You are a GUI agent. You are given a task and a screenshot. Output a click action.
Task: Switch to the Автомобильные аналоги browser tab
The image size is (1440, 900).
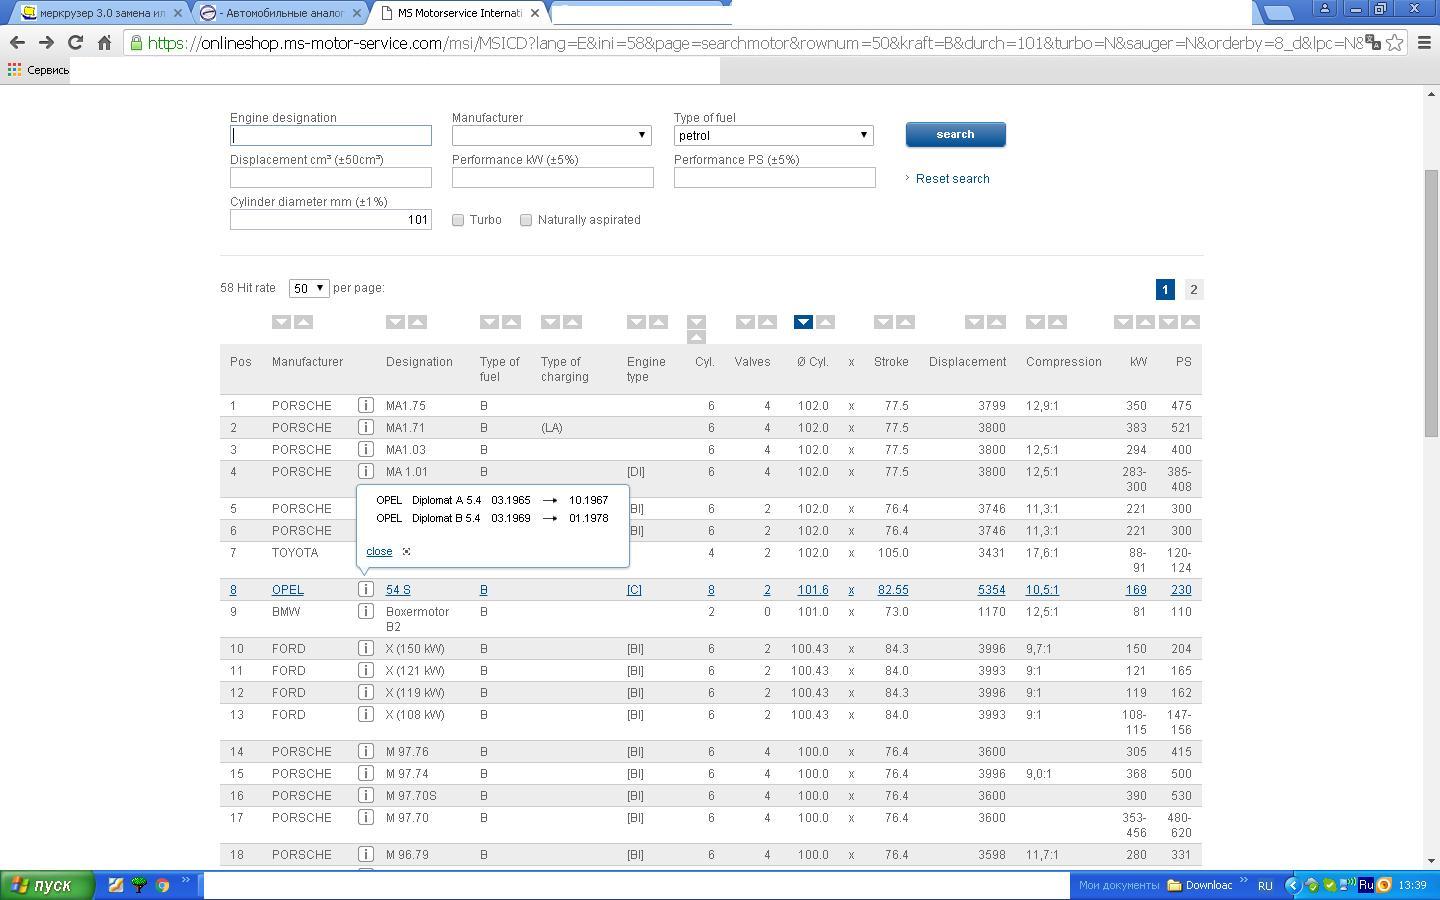[275, 13]
